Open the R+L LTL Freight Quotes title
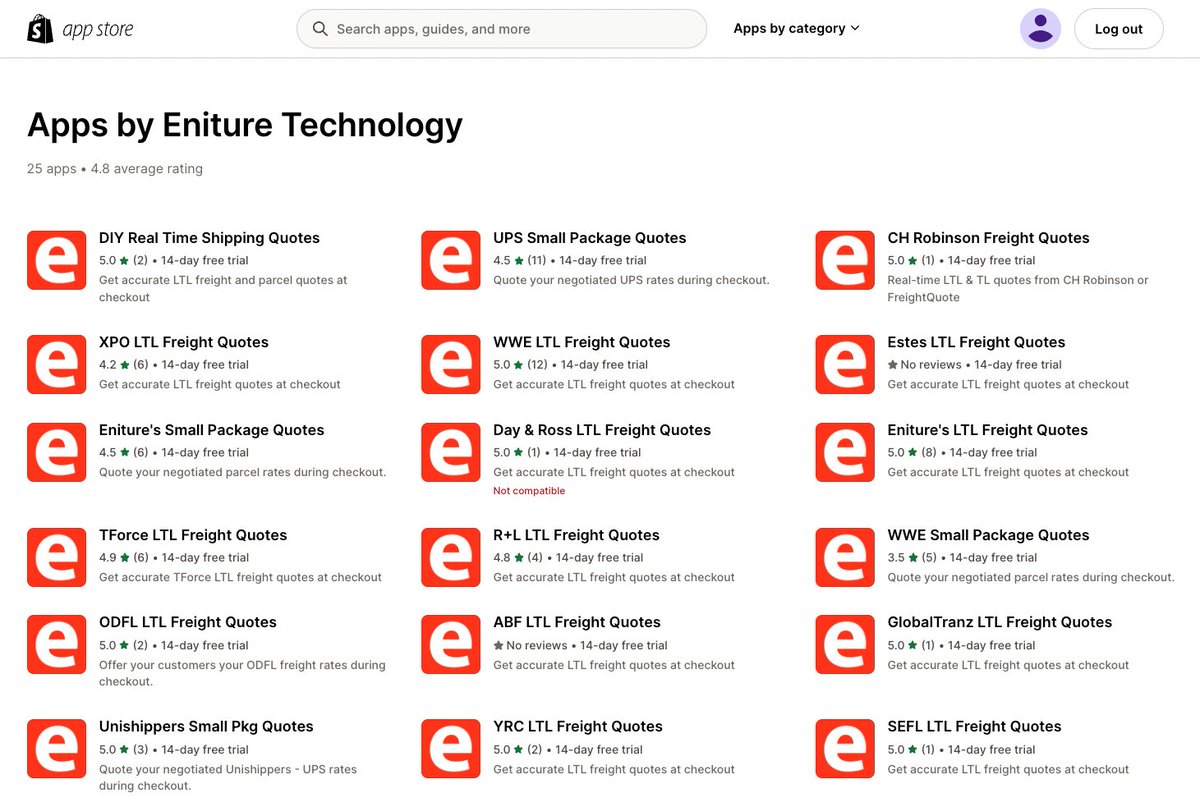This screenshot has height=807, width=1200. 576,535
